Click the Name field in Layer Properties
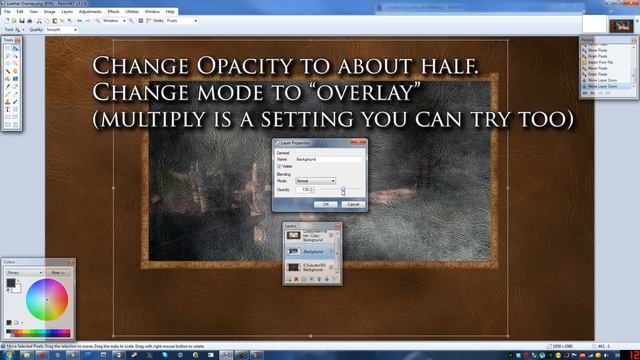This screenshot has width=640, height=360. (329, 159)
